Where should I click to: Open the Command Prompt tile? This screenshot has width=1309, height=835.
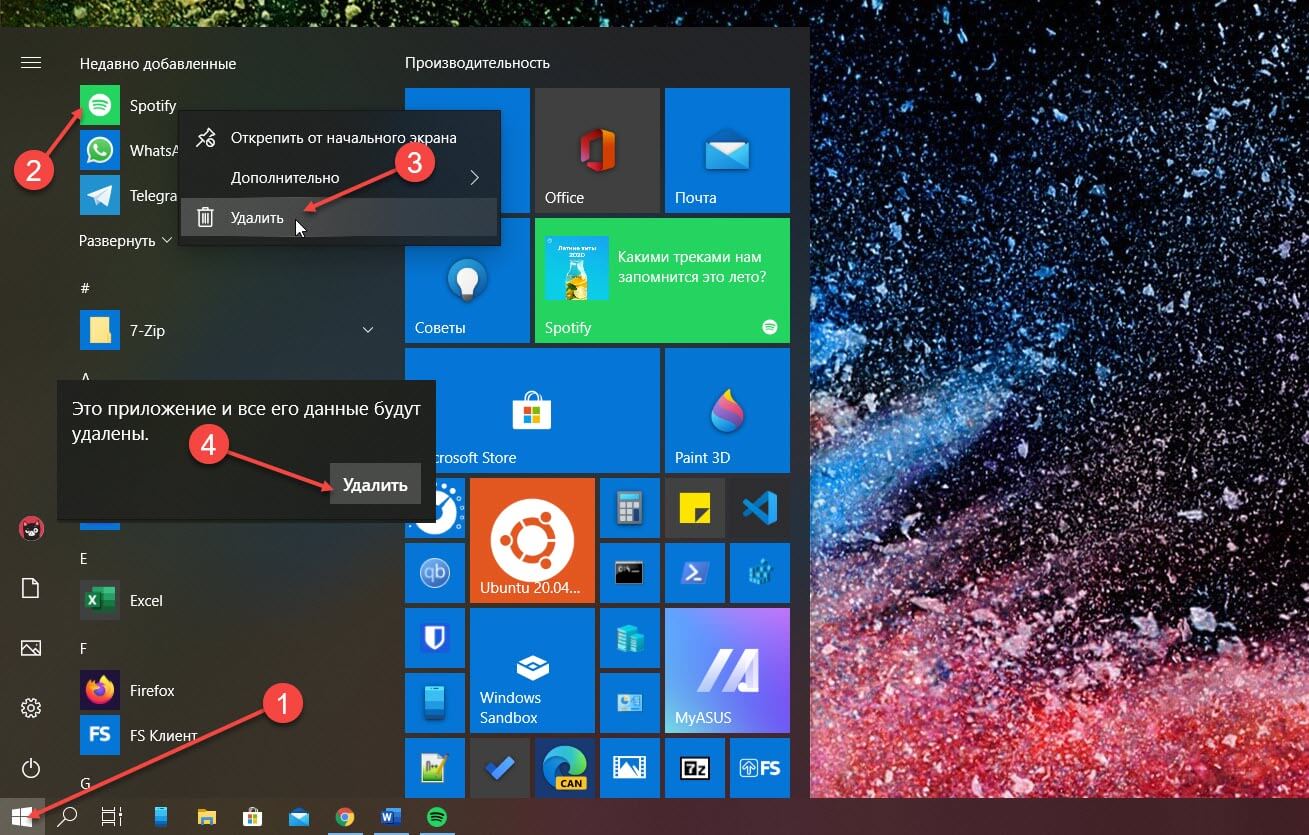point(630,573)
